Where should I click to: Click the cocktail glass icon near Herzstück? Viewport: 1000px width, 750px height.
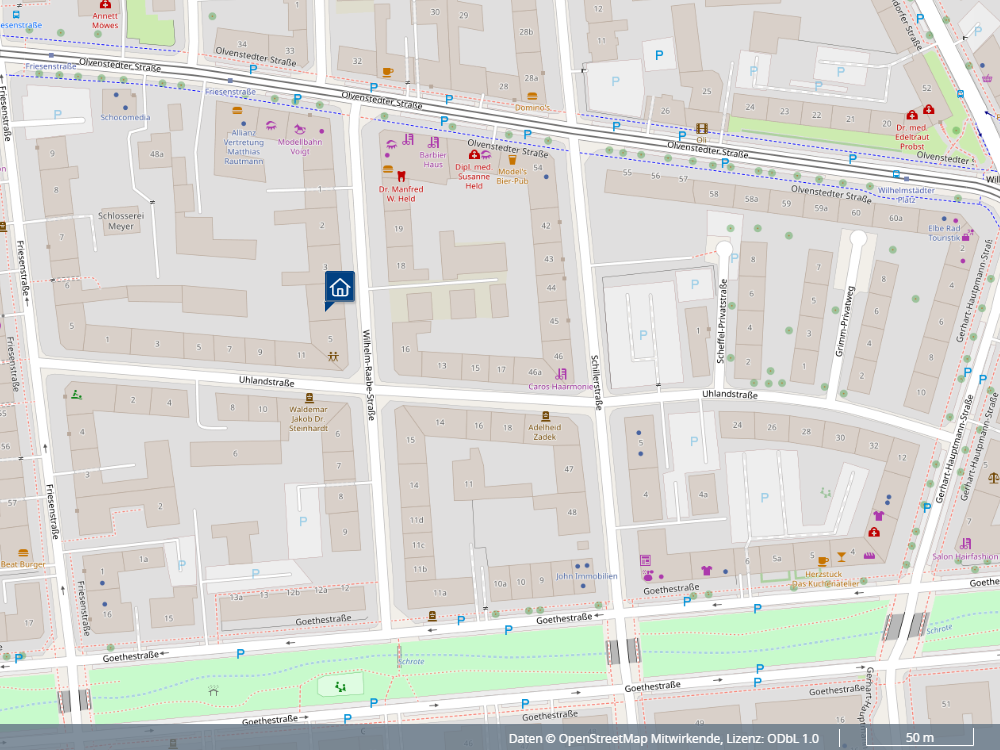[x=842, y=557]
